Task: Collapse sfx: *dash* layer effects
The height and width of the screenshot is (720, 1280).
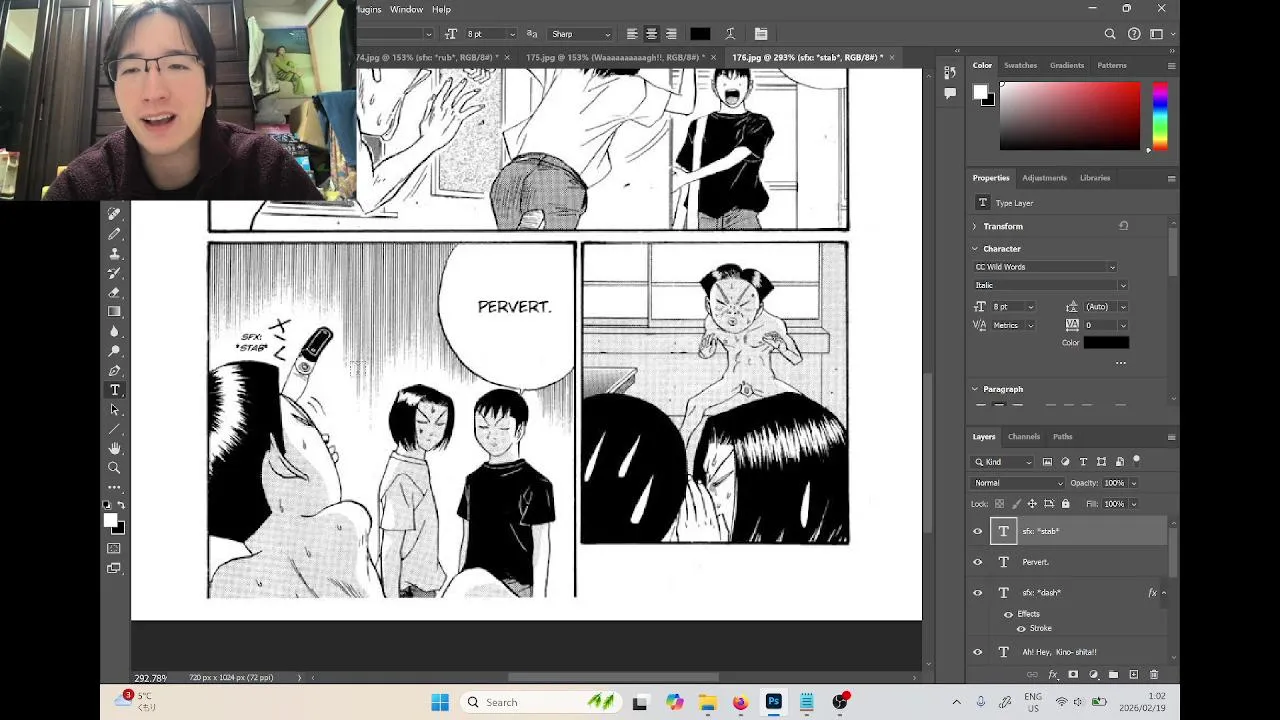Action: pos(1164,593)
